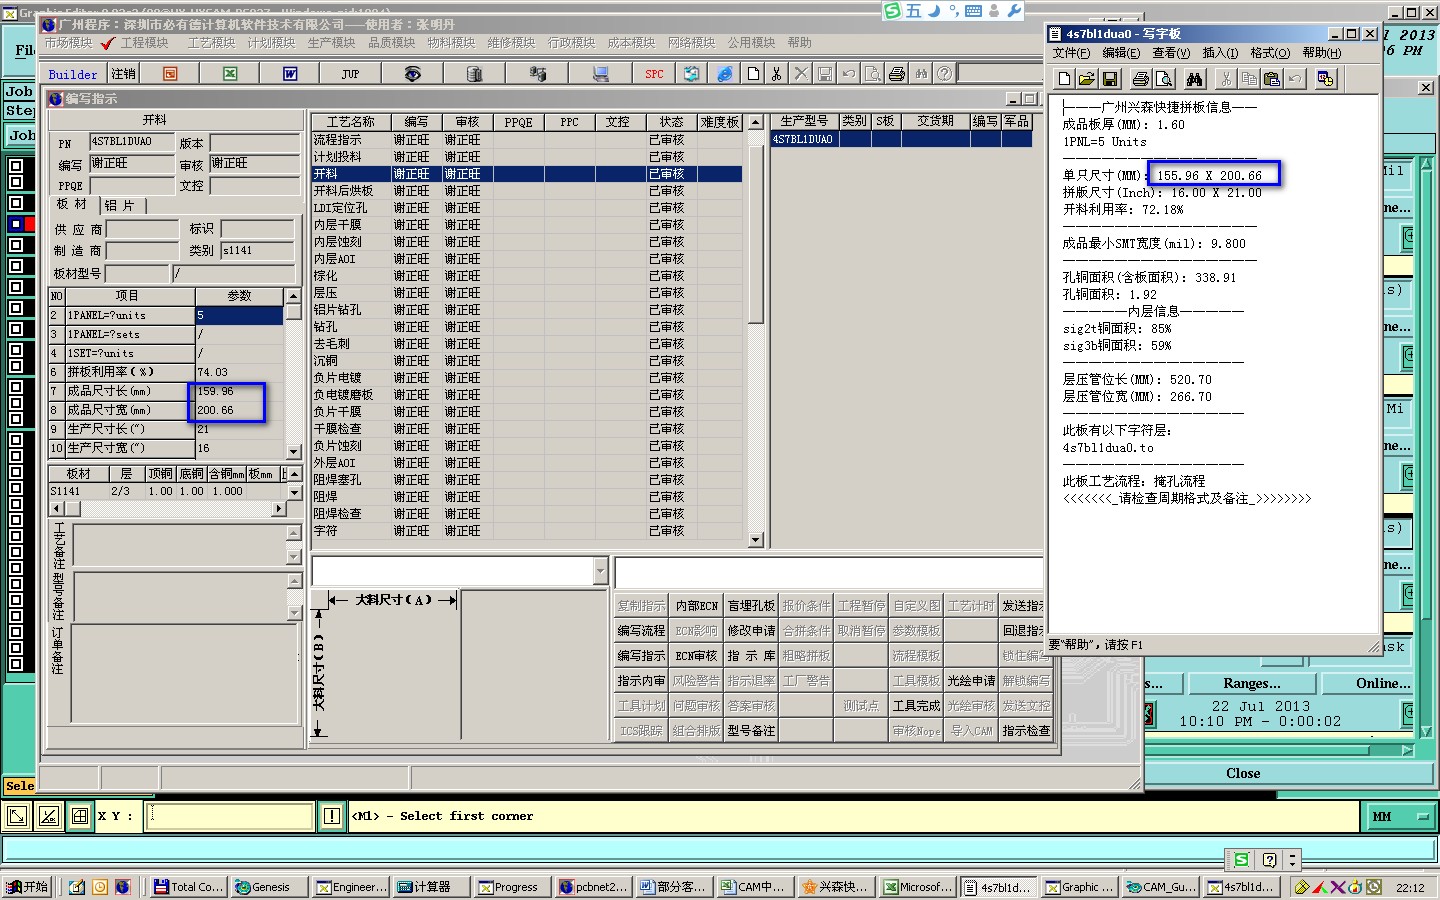
Task: Click the orange PowerPoint-style toolbar icon
Action: pyautogui.click(x=170, y=74)
